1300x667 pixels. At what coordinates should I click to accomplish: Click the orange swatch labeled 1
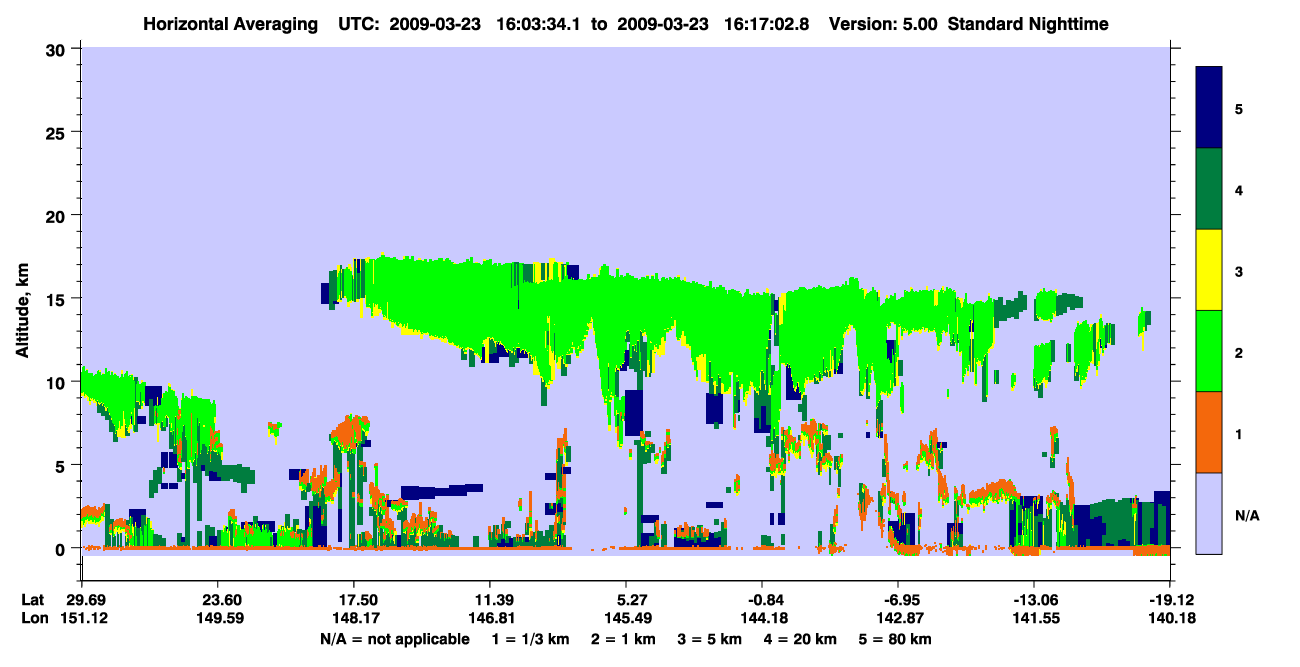coord(1209,432)
